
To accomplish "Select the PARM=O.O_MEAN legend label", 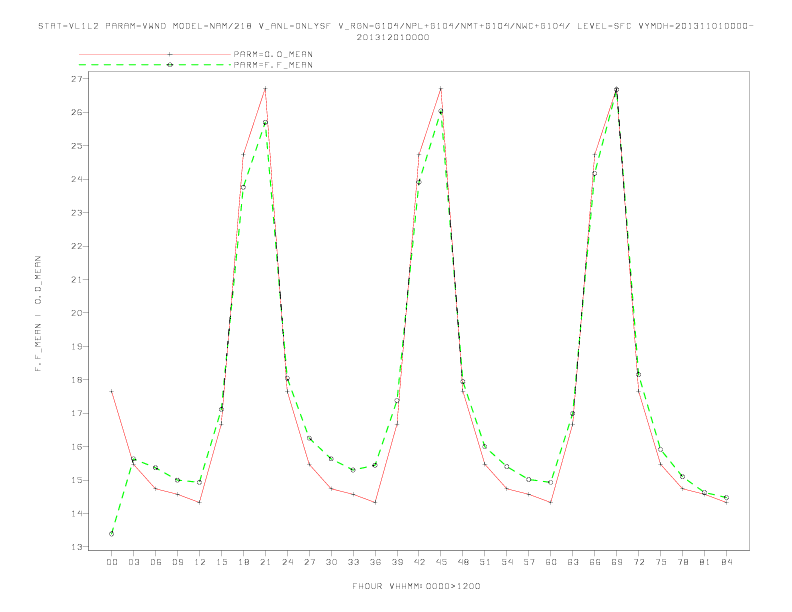I will [273, 54].
